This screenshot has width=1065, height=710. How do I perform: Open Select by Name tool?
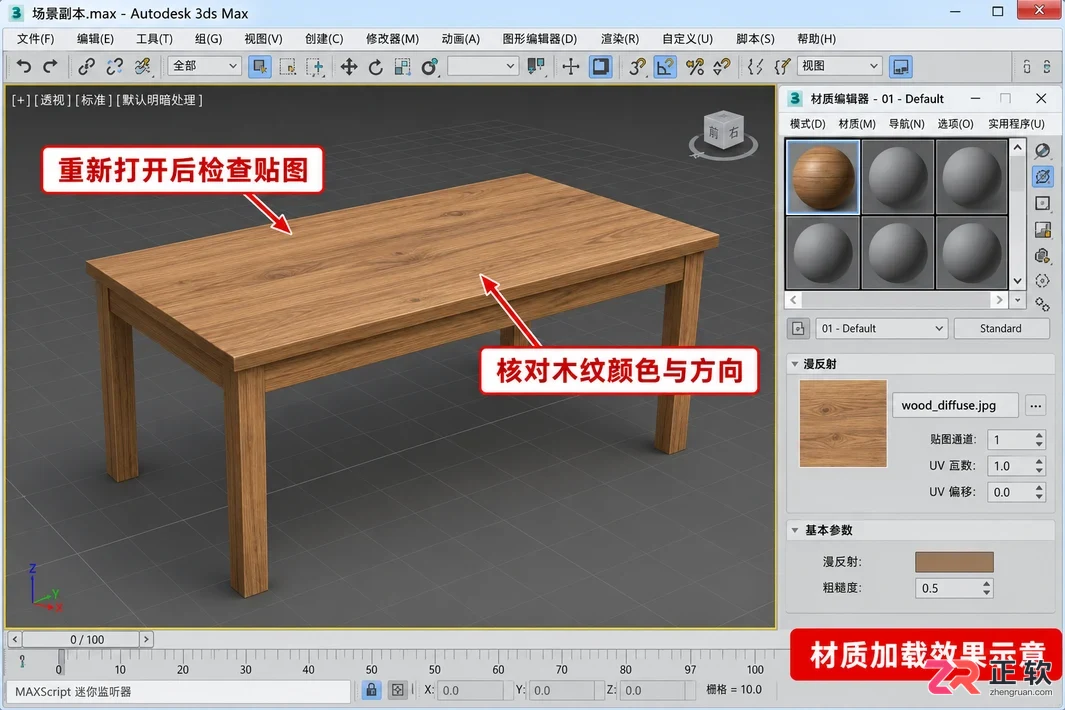288,67
